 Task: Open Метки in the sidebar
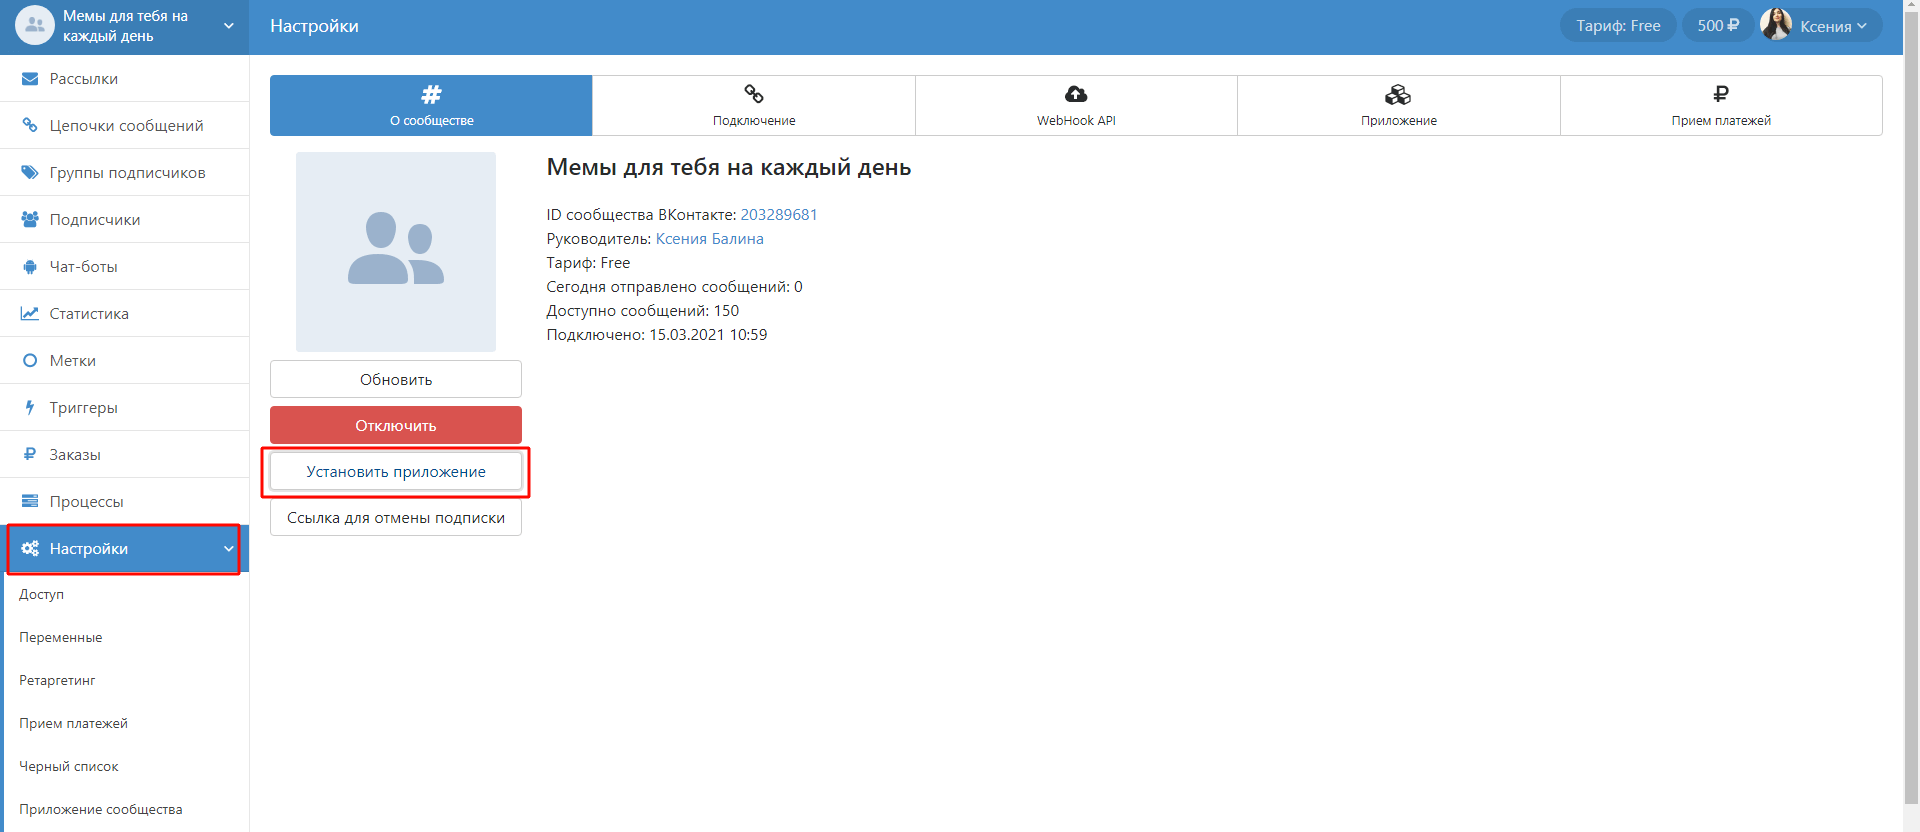(125, 361)
